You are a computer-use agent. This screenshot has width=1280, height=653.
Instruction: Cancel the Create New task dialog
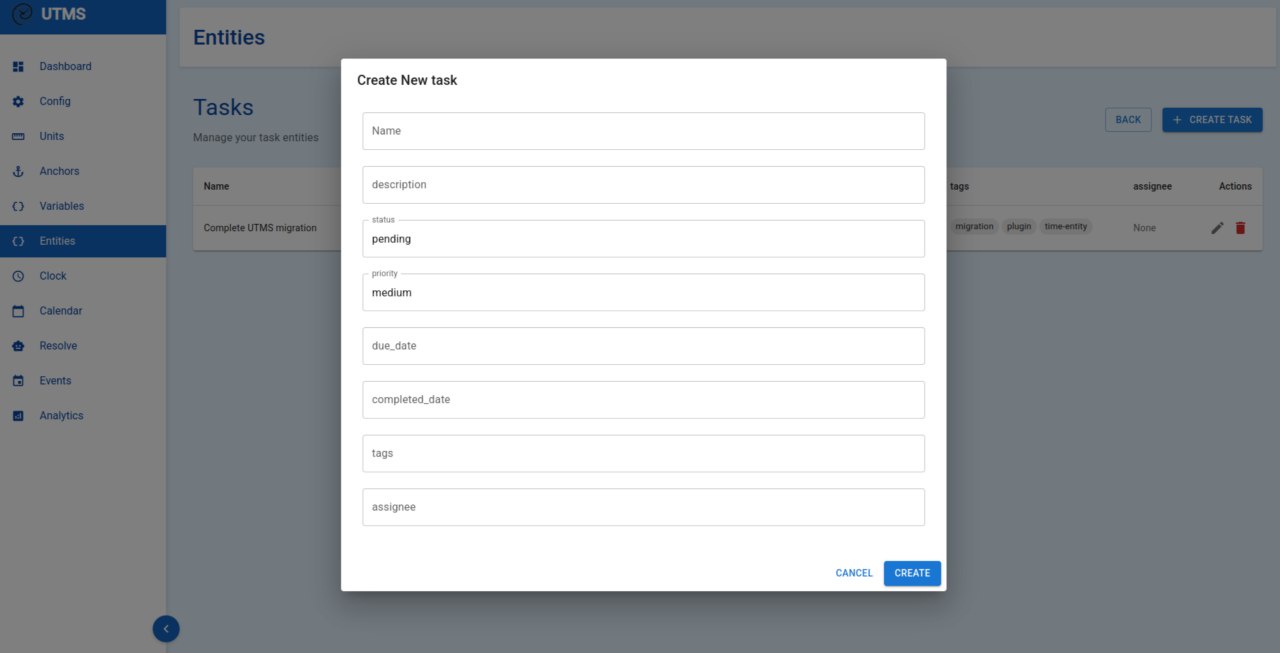pyautogui.click(x=854, y=573)
